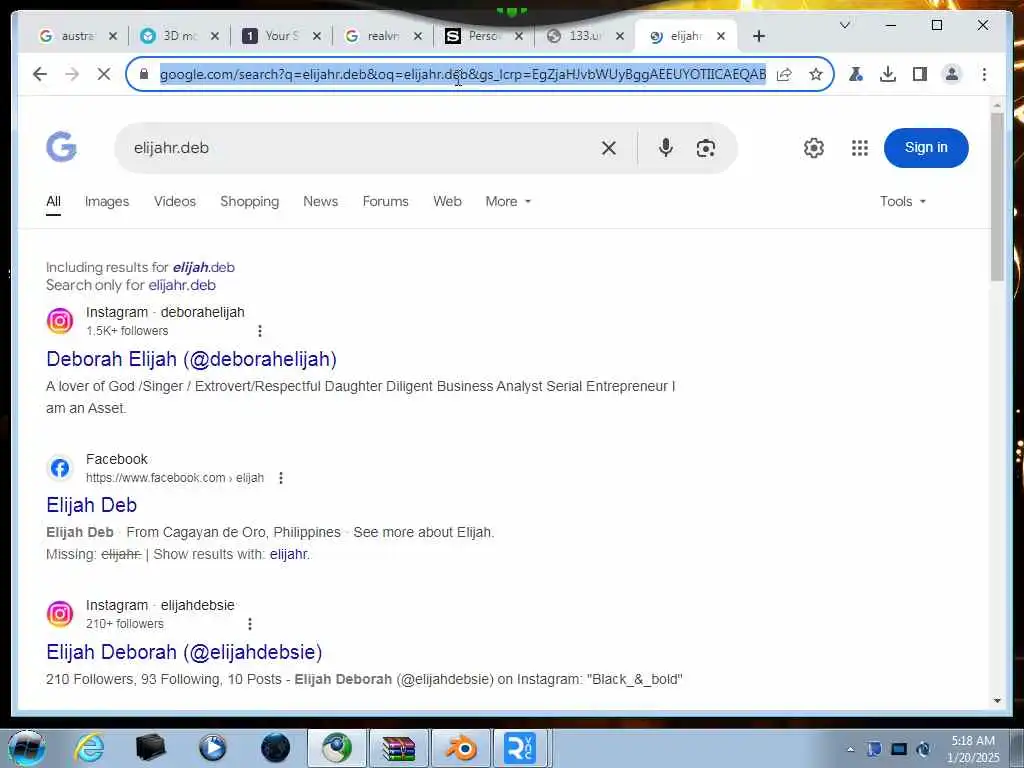Image resolution: width=1024 pixels, height=768 pixels.
Task: Search only for elijahr.deb
Action: pyautogui.click(x=182, y=285)
